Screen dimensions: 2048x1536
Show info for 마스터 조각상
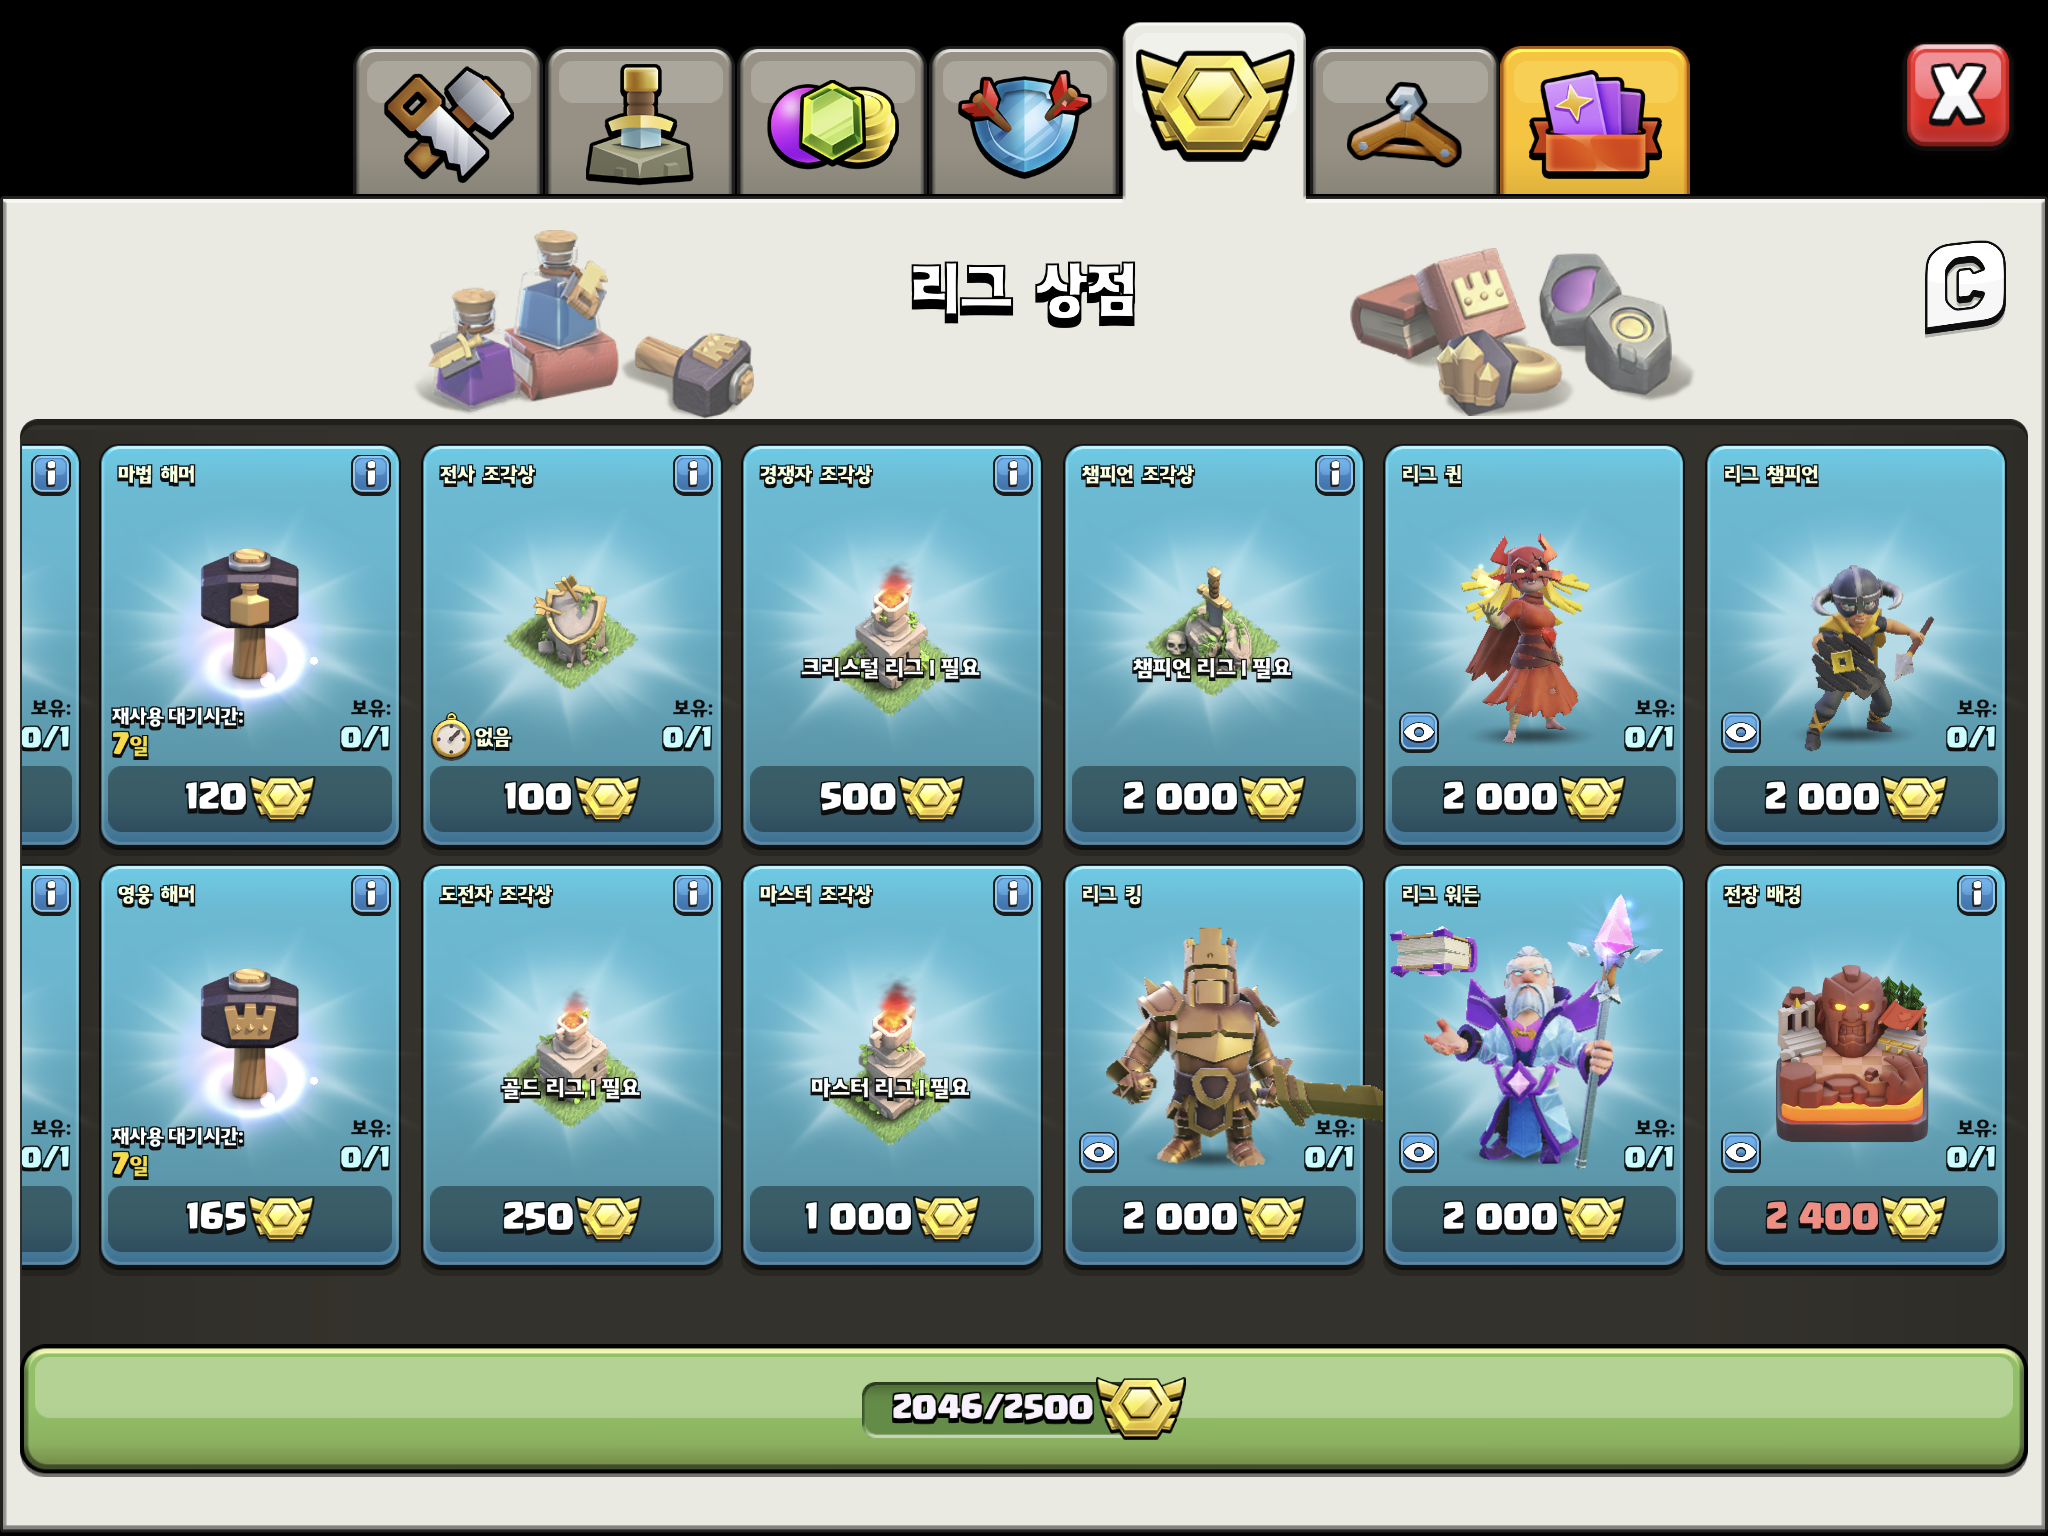click(x=1013, y=894)
